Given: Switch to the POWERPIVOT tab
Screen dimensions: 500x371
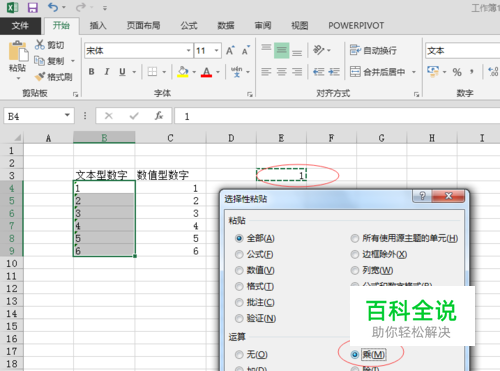Looking at the screenshot, I should 356,26.
